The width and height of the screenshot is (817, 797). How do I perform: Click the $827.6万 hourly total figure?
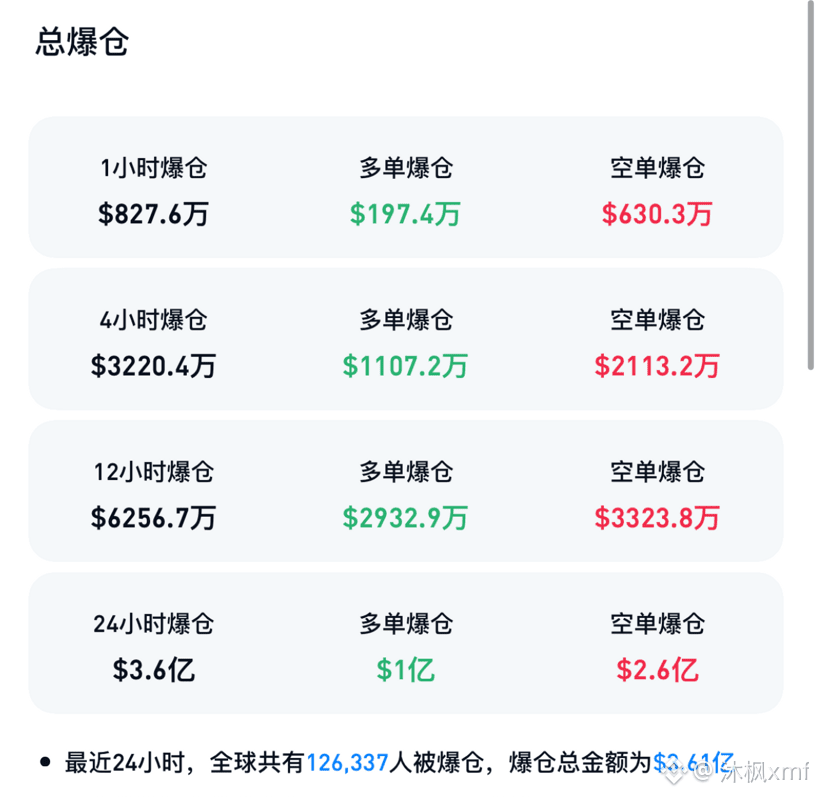[154, 212]
